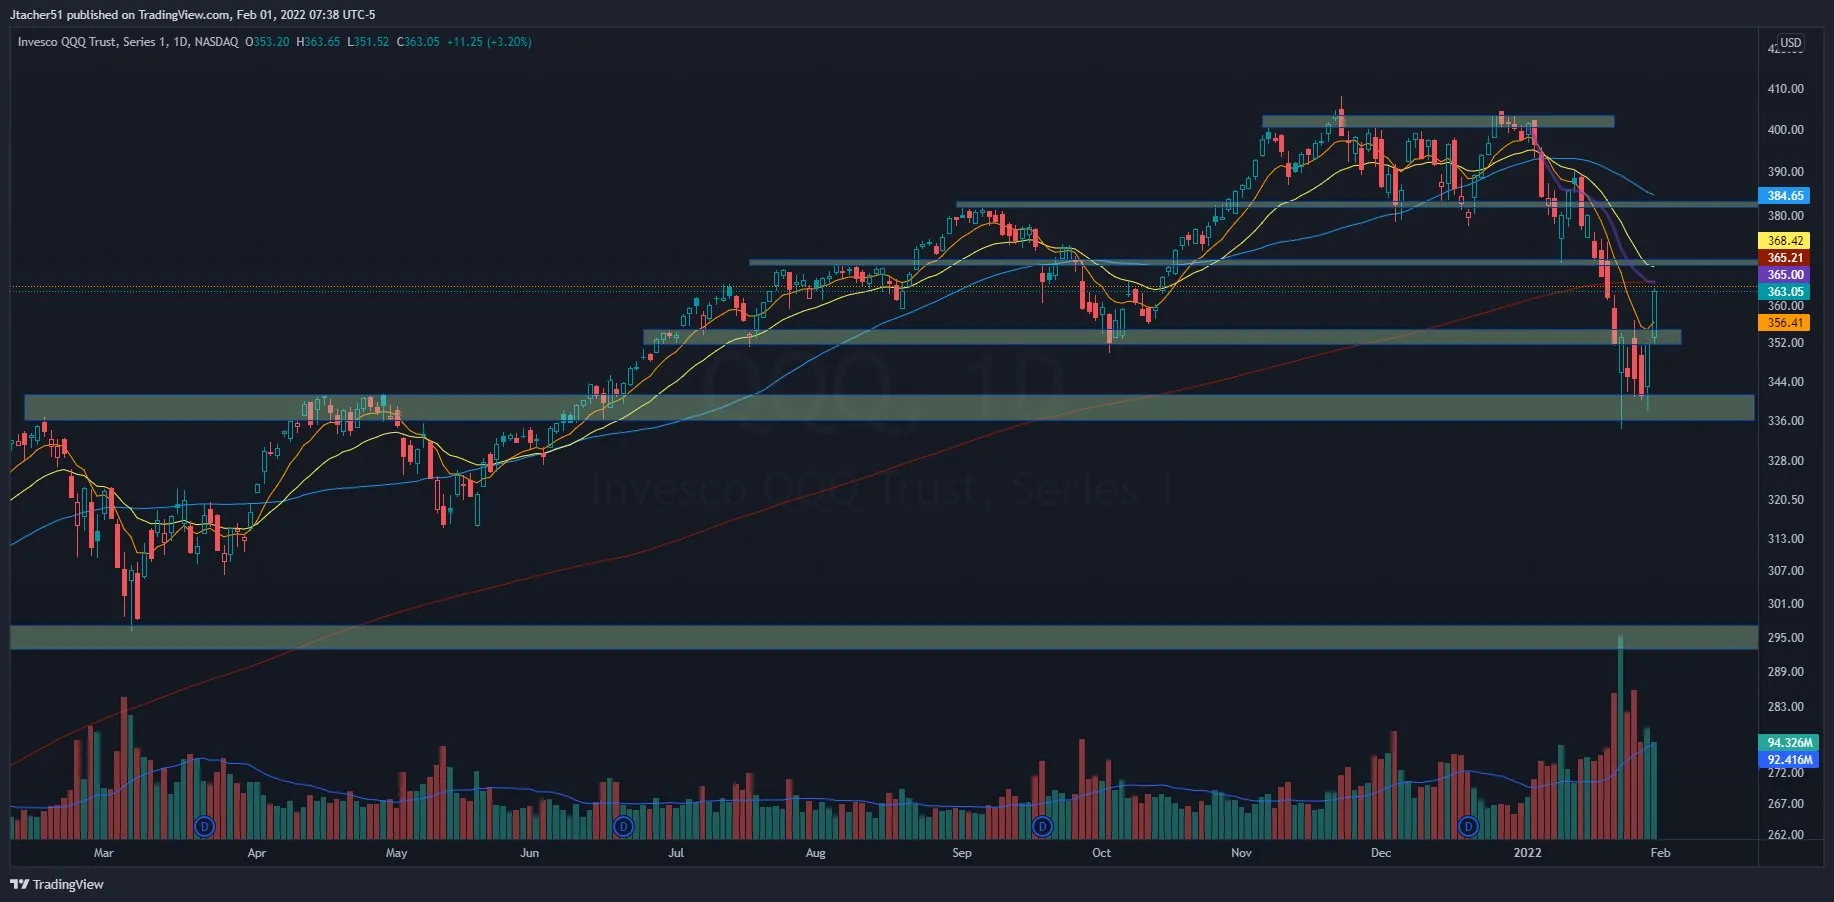Image resolution: width=1834 pixels, height=902 pixels.
Task: Click the Dec label on time axis
Action: point(1380,853)
